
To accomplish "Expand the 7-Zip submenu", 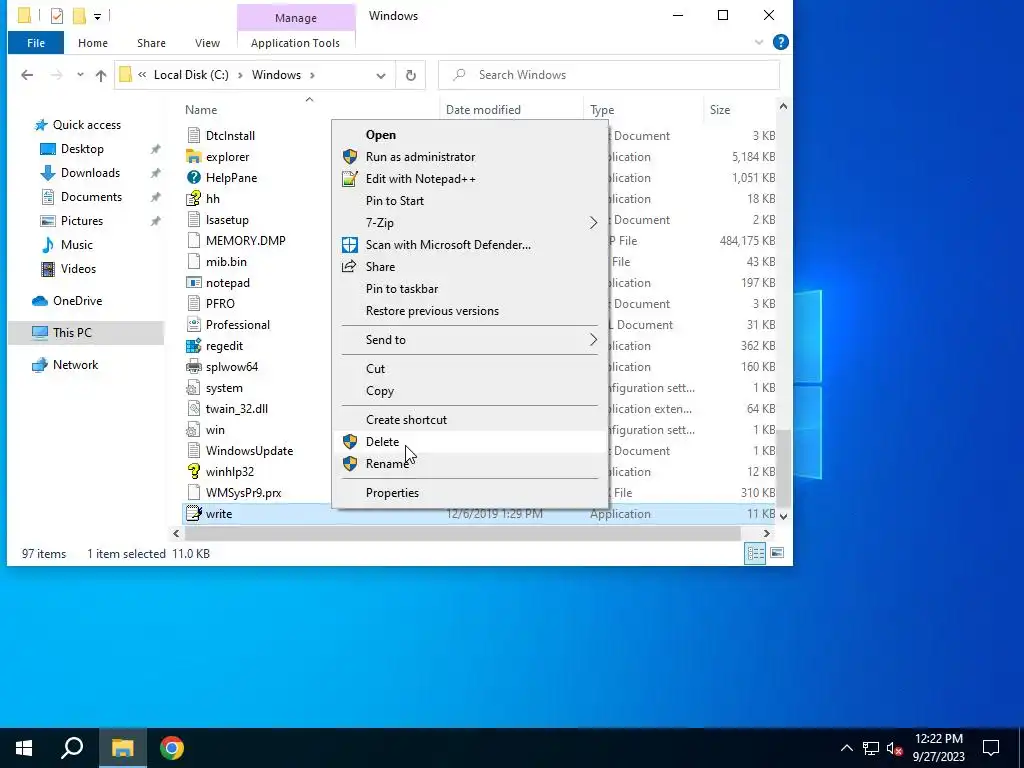I will coord(593,223).
